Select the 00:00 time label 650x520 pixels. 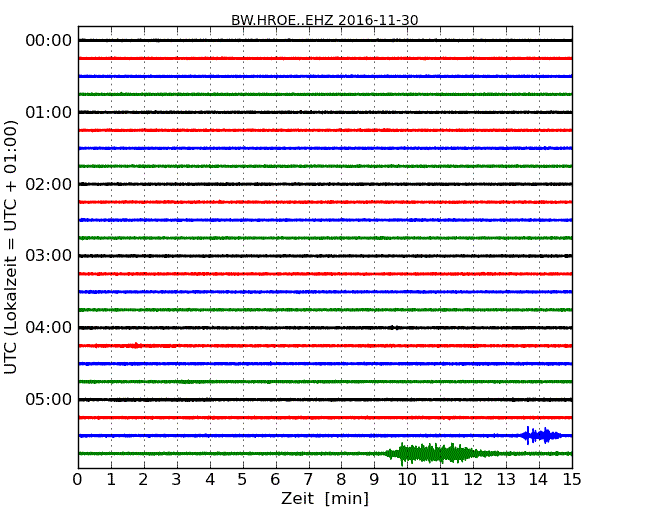click(49, 41)
